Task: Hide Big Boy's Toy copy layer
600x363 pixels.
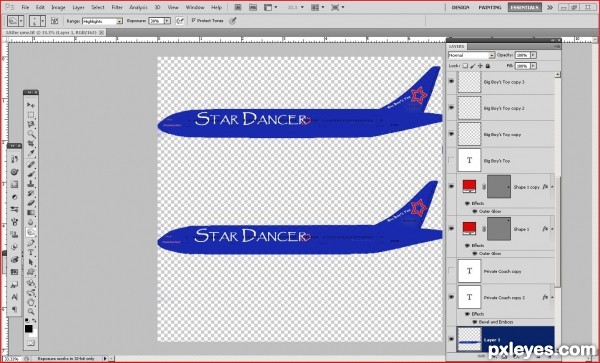Action: point(452,134)
